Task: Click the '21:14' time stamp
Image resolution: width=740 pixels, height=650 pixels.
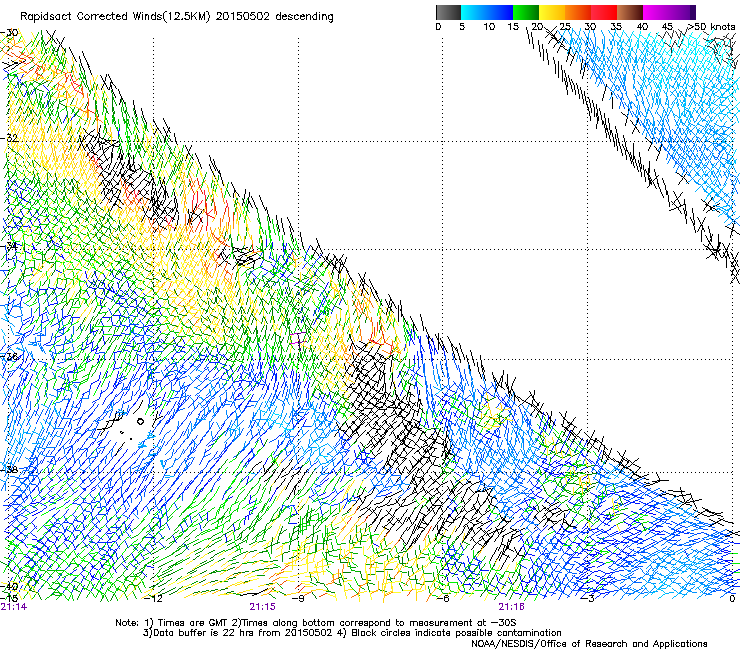Action: [14, 607]
